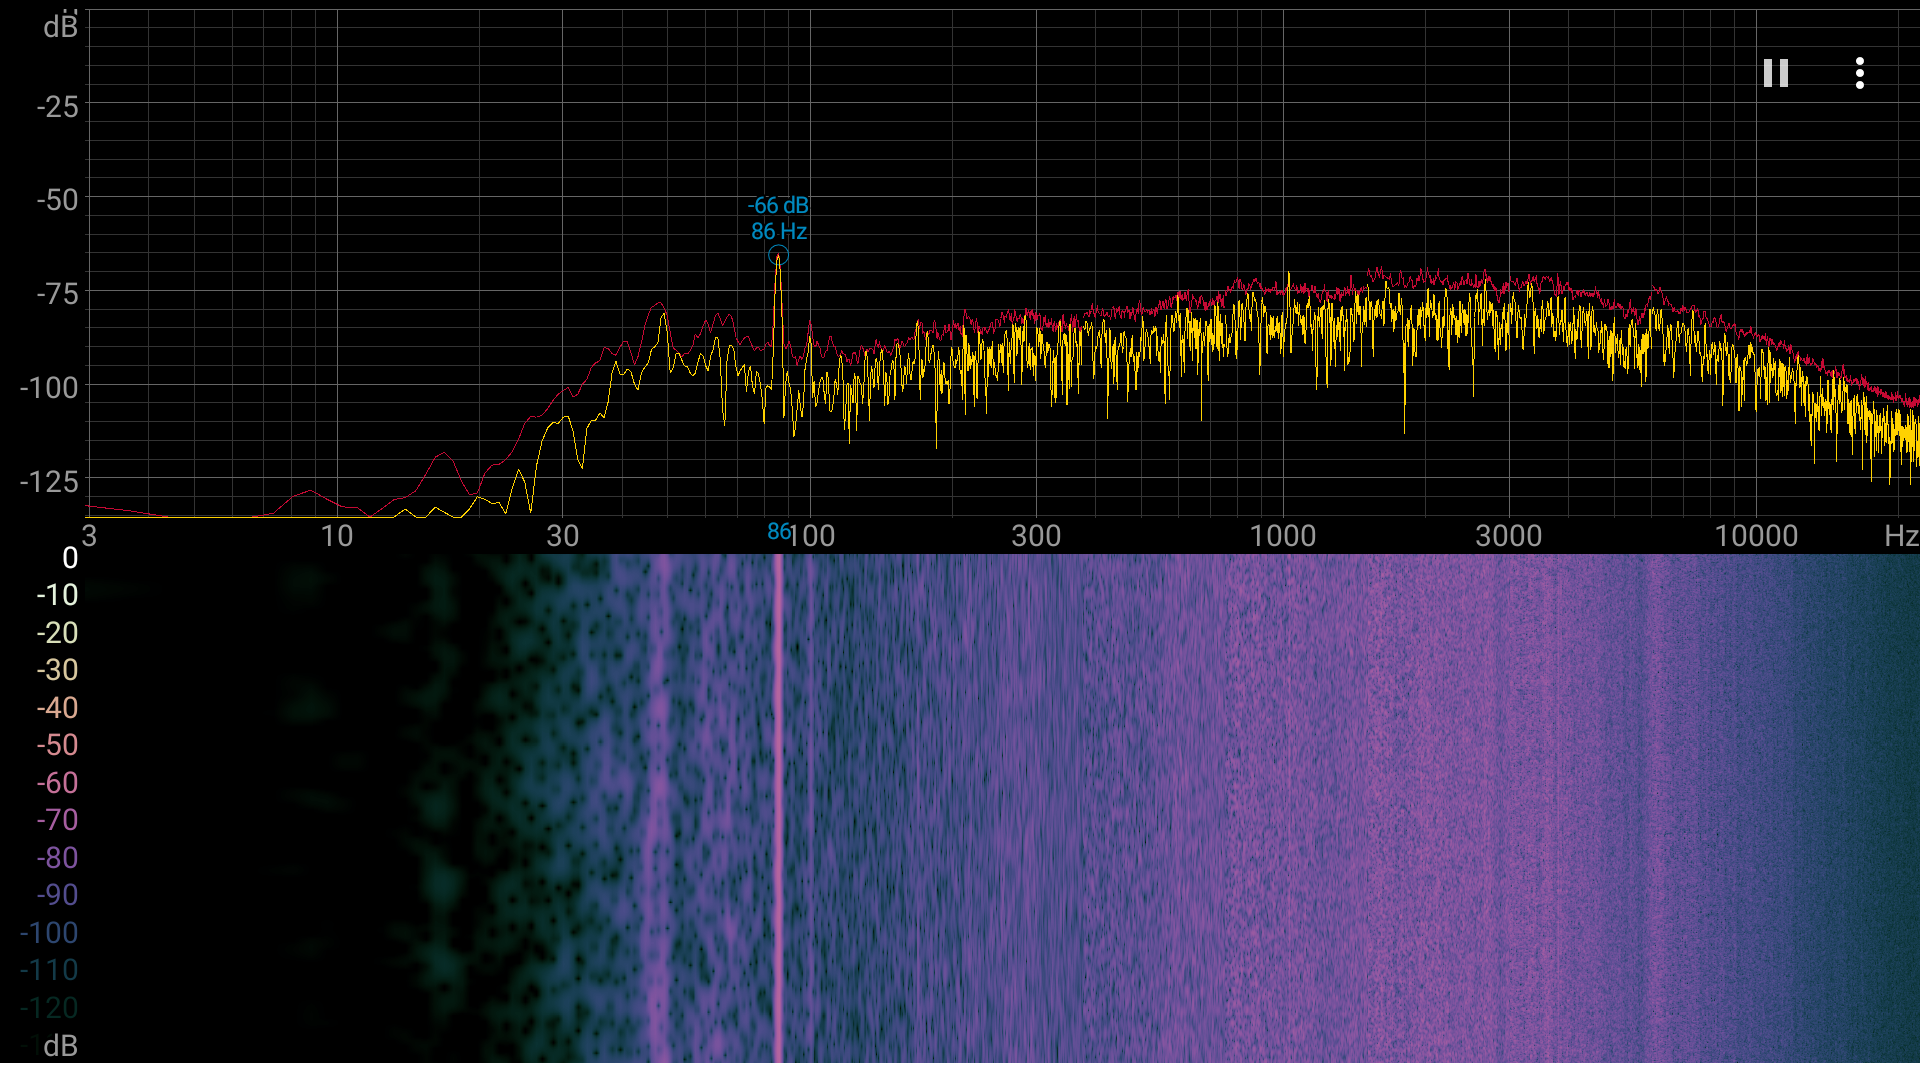Click the '-66 dB' peak label
Viewport: 1920px width, 1066px height.
pyautogui.click(x=778, y=205)
